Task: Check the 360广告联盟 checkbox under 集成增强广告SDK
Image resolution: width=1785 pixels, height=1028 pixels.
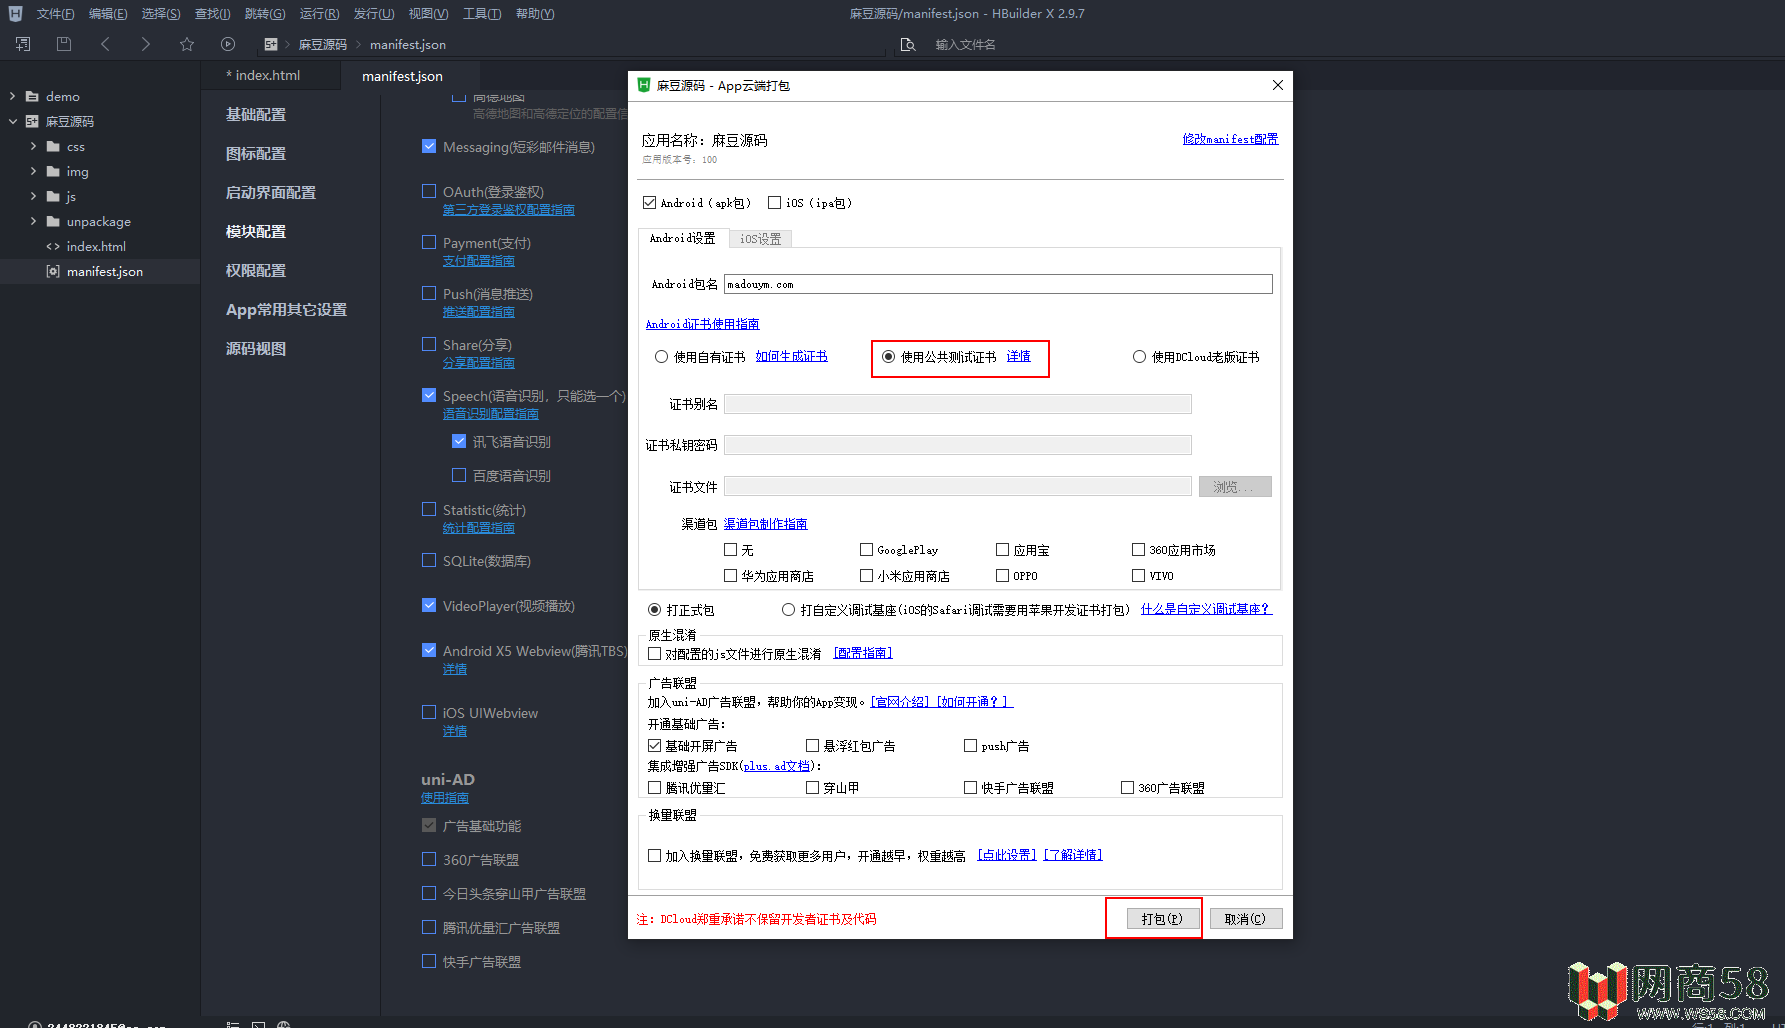Action: pos(1127,788)
